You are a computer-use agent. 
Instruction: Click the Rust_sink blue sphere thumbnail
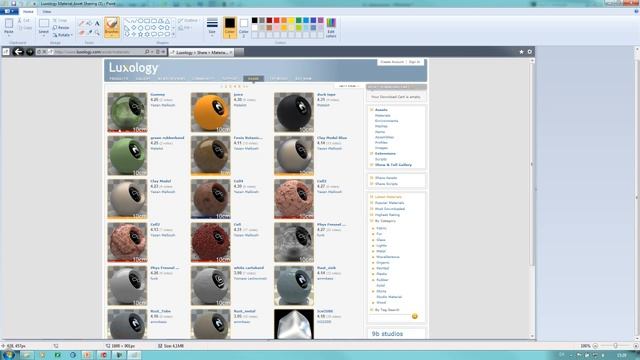coord(294,286)
